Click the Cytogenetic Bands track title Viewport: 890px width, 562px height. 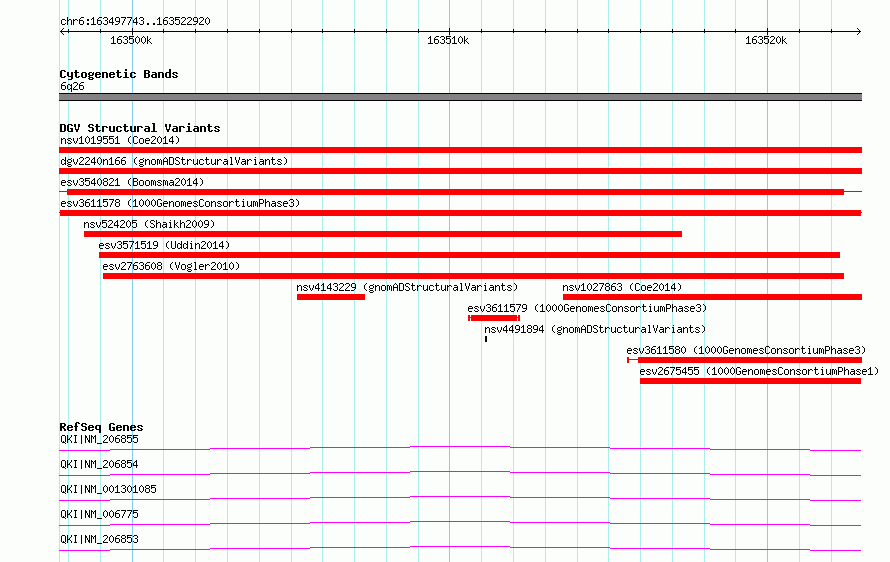pos(119,74)
